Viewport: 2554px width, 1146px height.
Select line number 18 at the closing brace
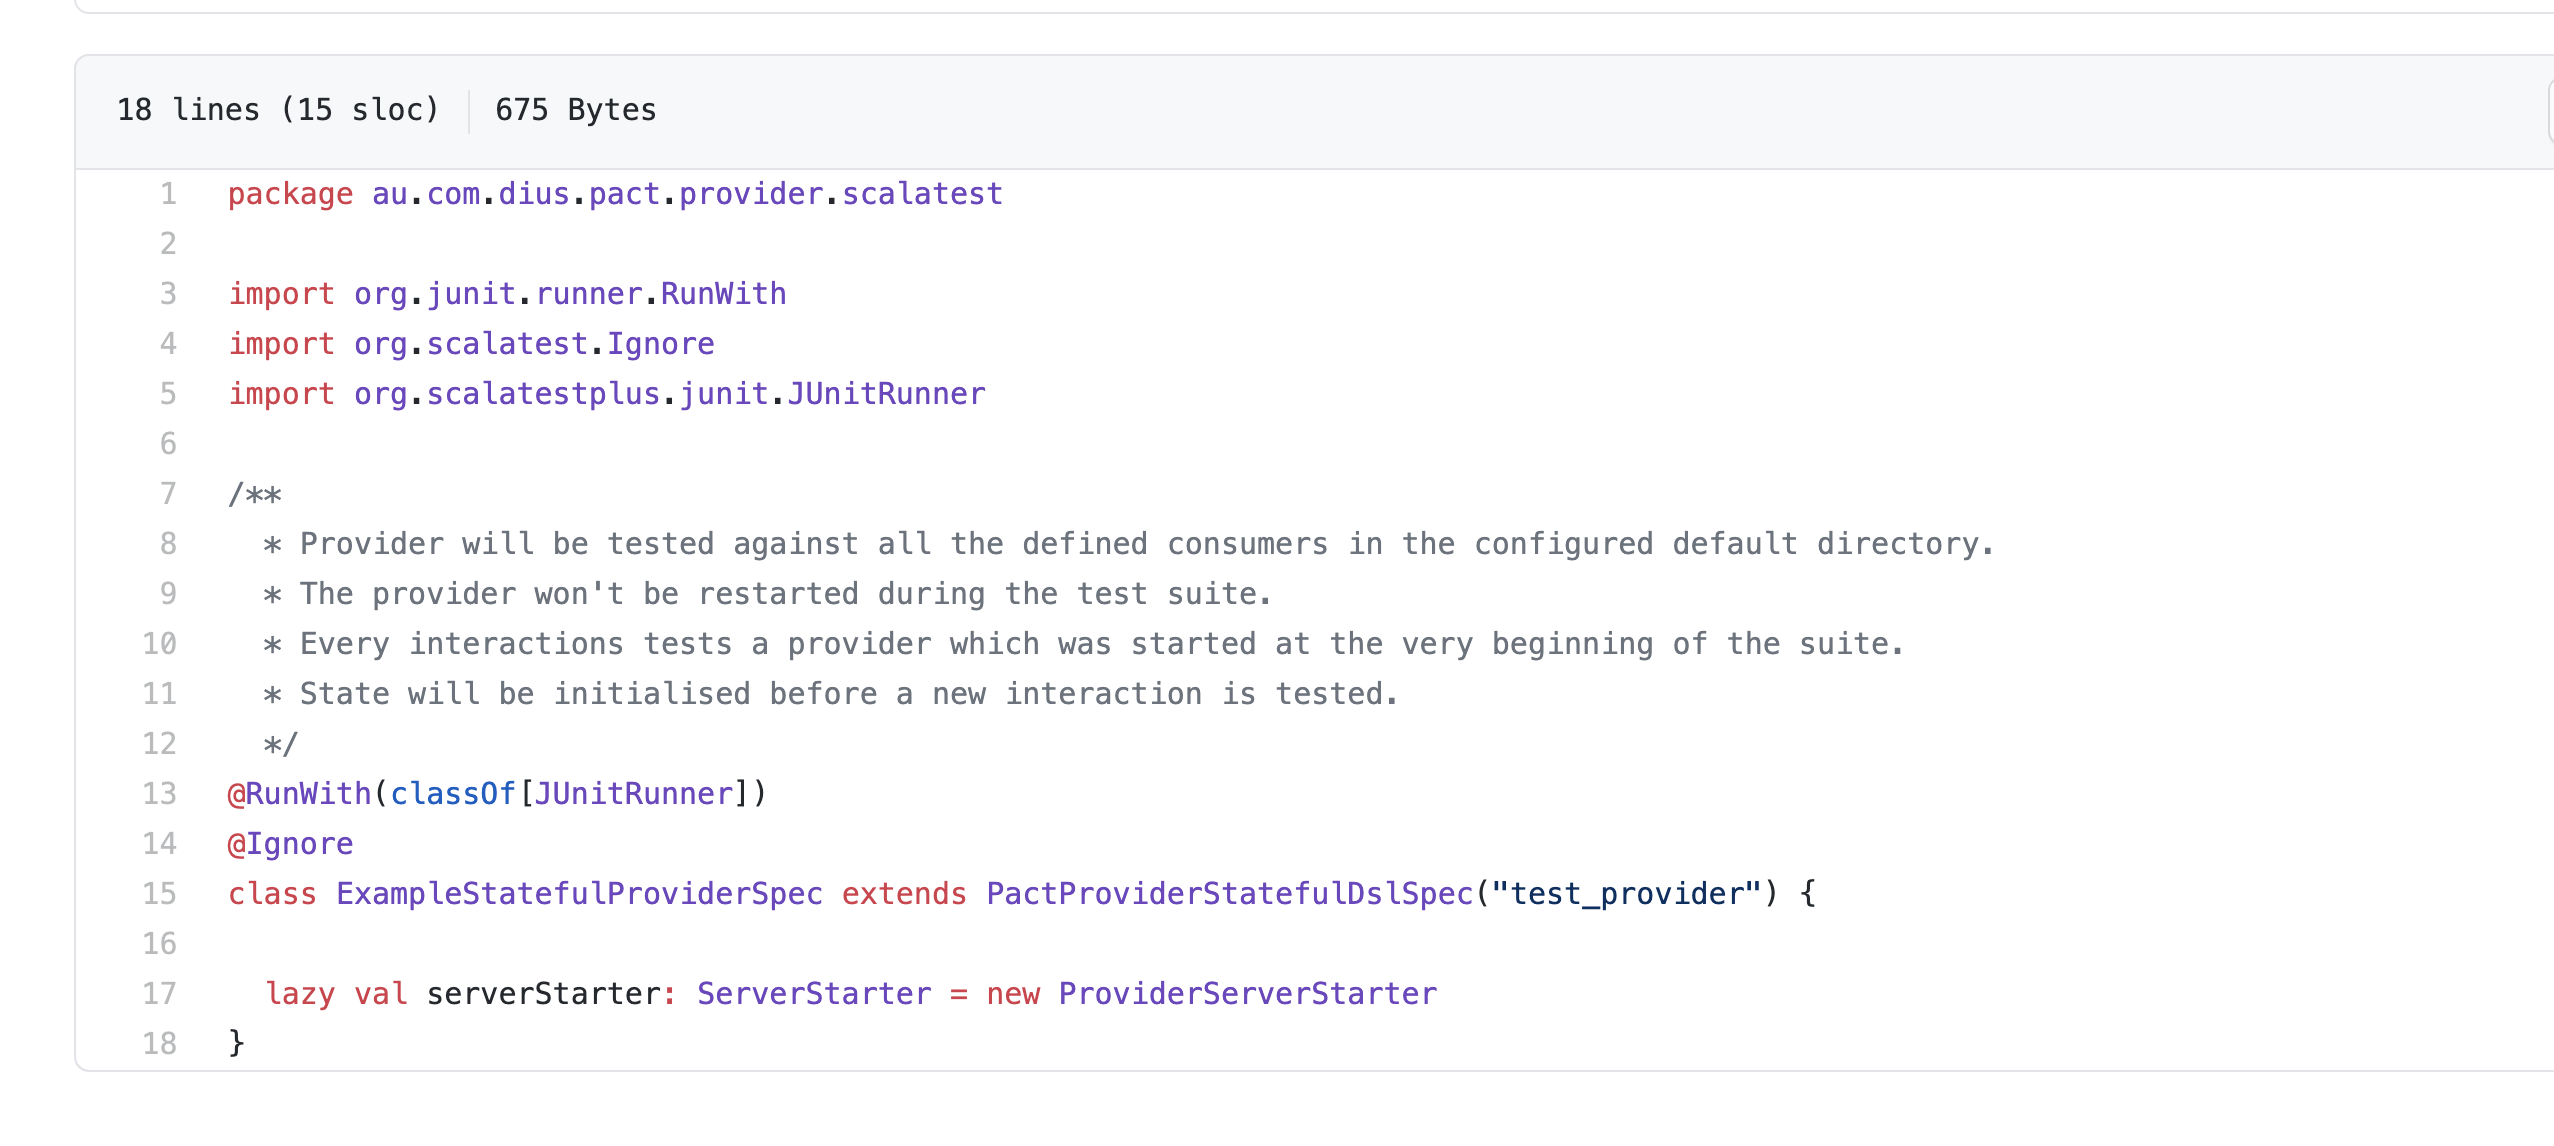pos(160,1044)
